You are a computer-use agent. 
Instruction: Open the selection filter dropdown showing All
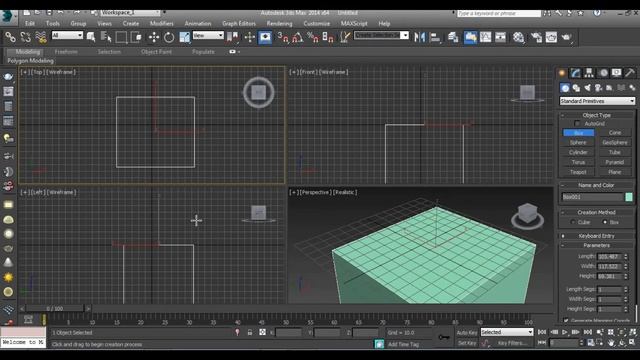(67, 36)
